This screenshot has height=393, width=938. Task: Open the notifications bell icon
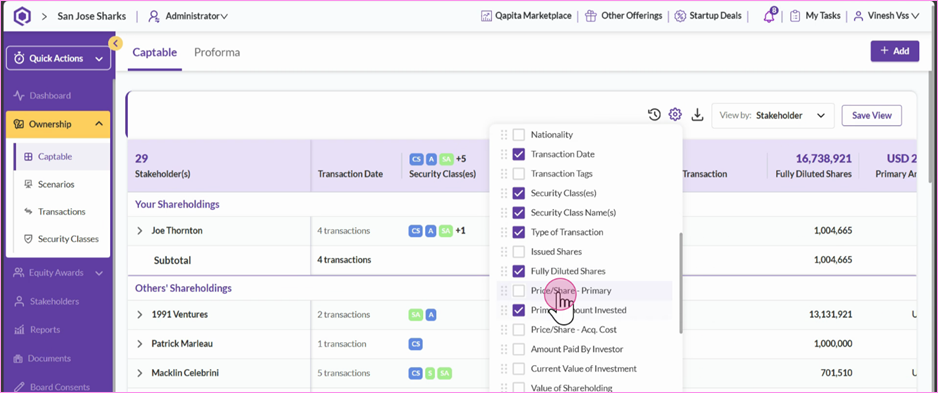coord(769,16)
